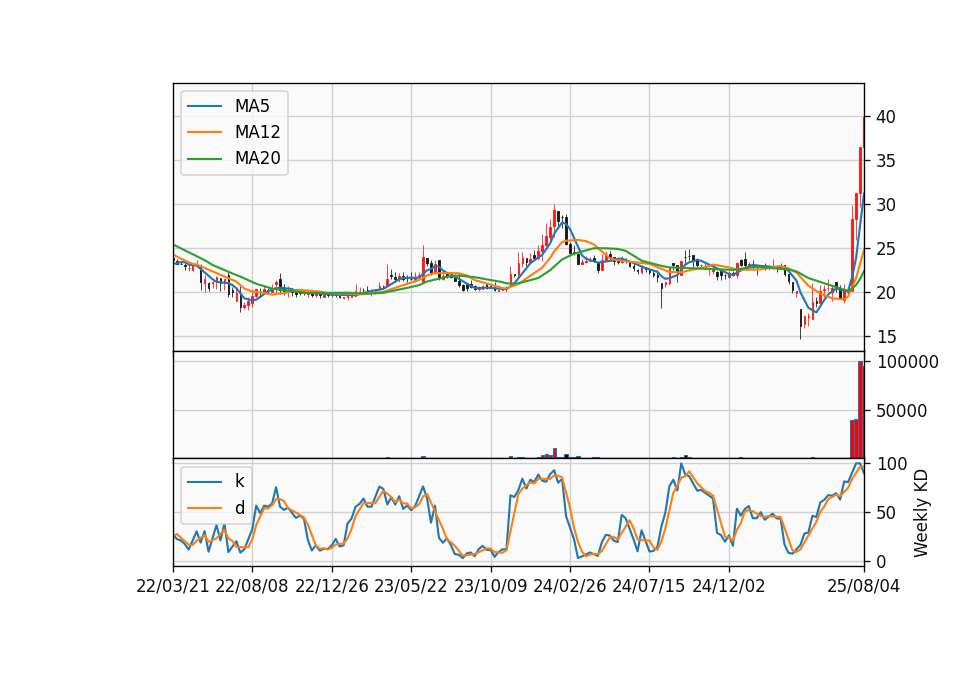Click the tallest red volume bar

click(x=860, y=410)
